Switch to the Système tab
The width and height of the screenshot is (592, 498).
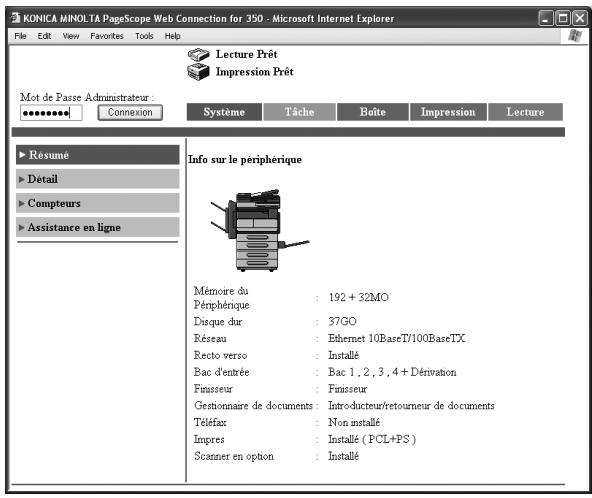[224, 112]
